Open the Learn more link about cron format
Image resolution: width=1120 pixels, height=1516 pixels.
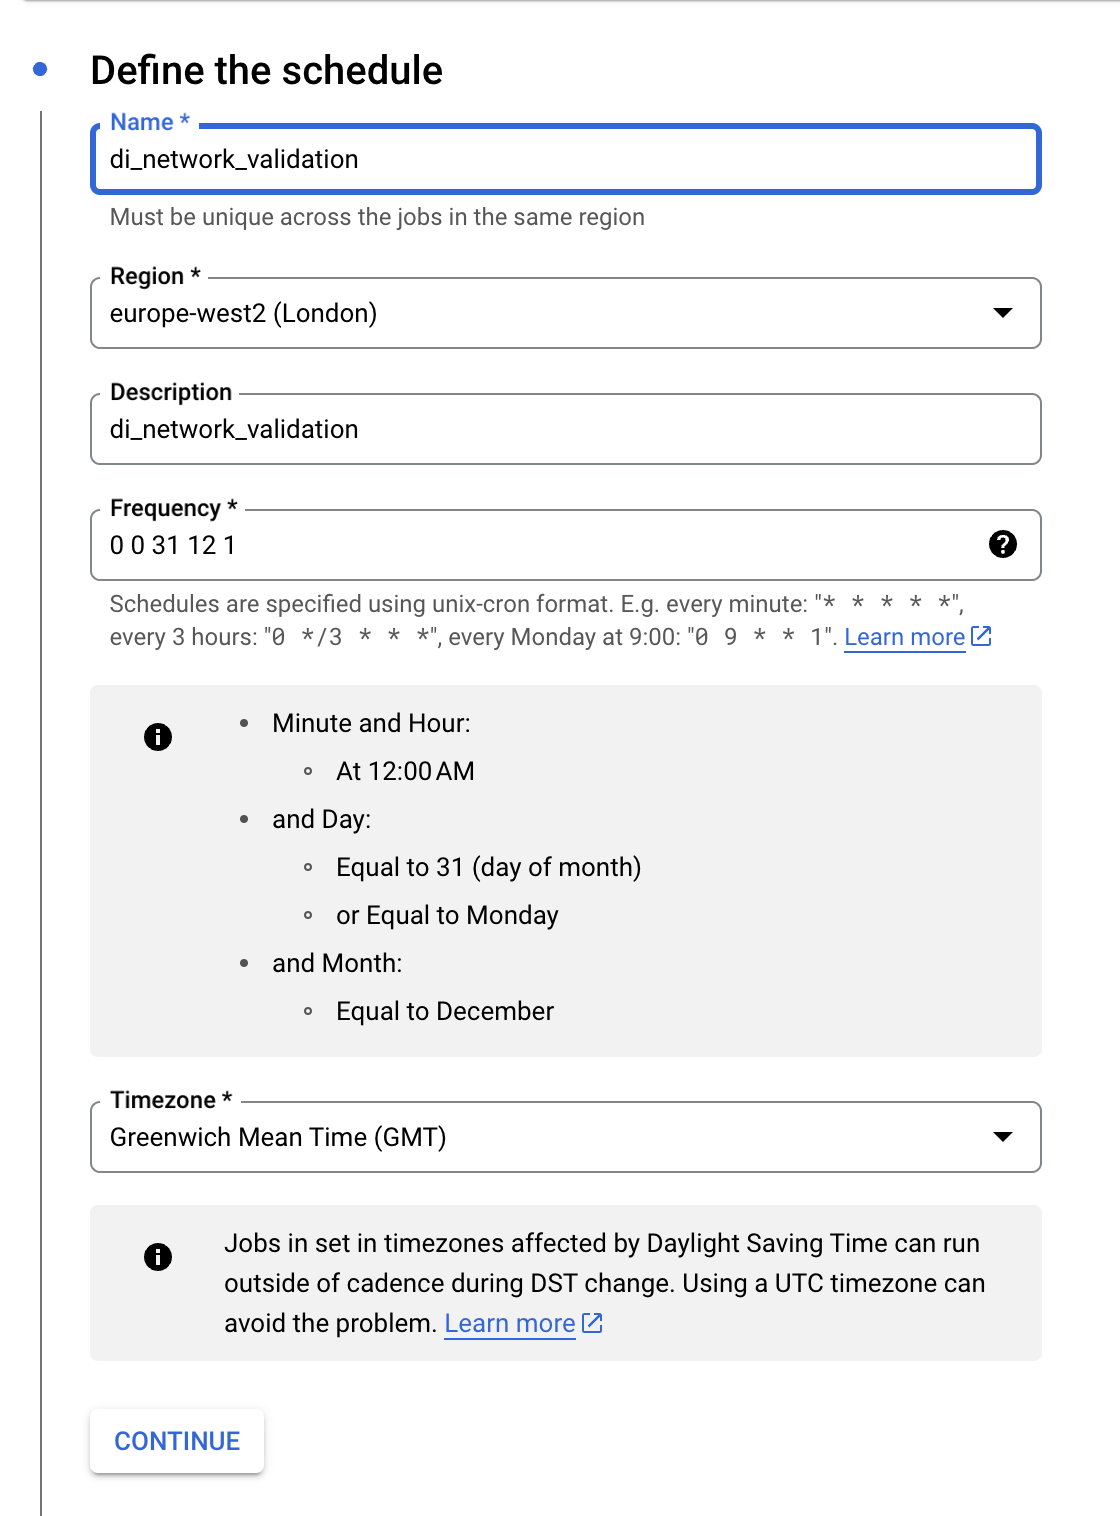coord(905,637)
